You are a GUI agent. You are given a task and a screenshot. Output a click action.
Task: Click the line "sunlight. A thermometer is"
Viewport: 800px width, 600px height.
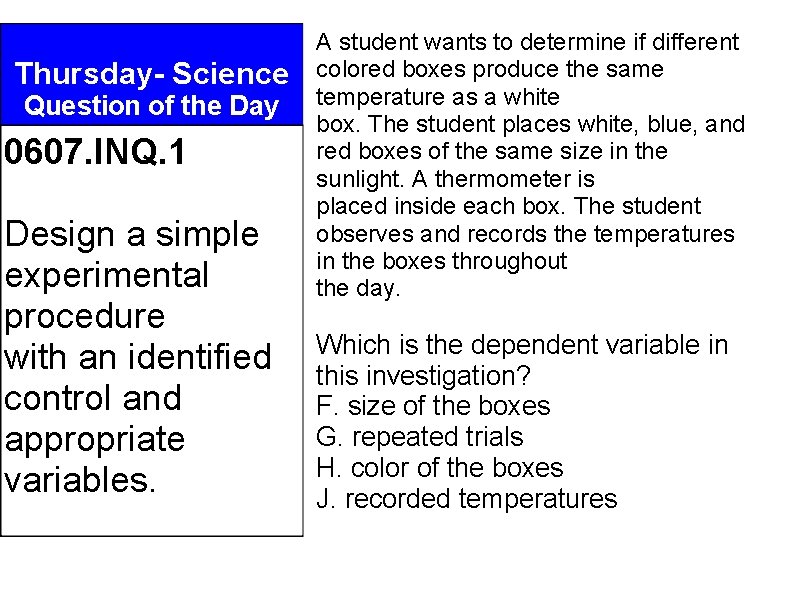point(455,180)
